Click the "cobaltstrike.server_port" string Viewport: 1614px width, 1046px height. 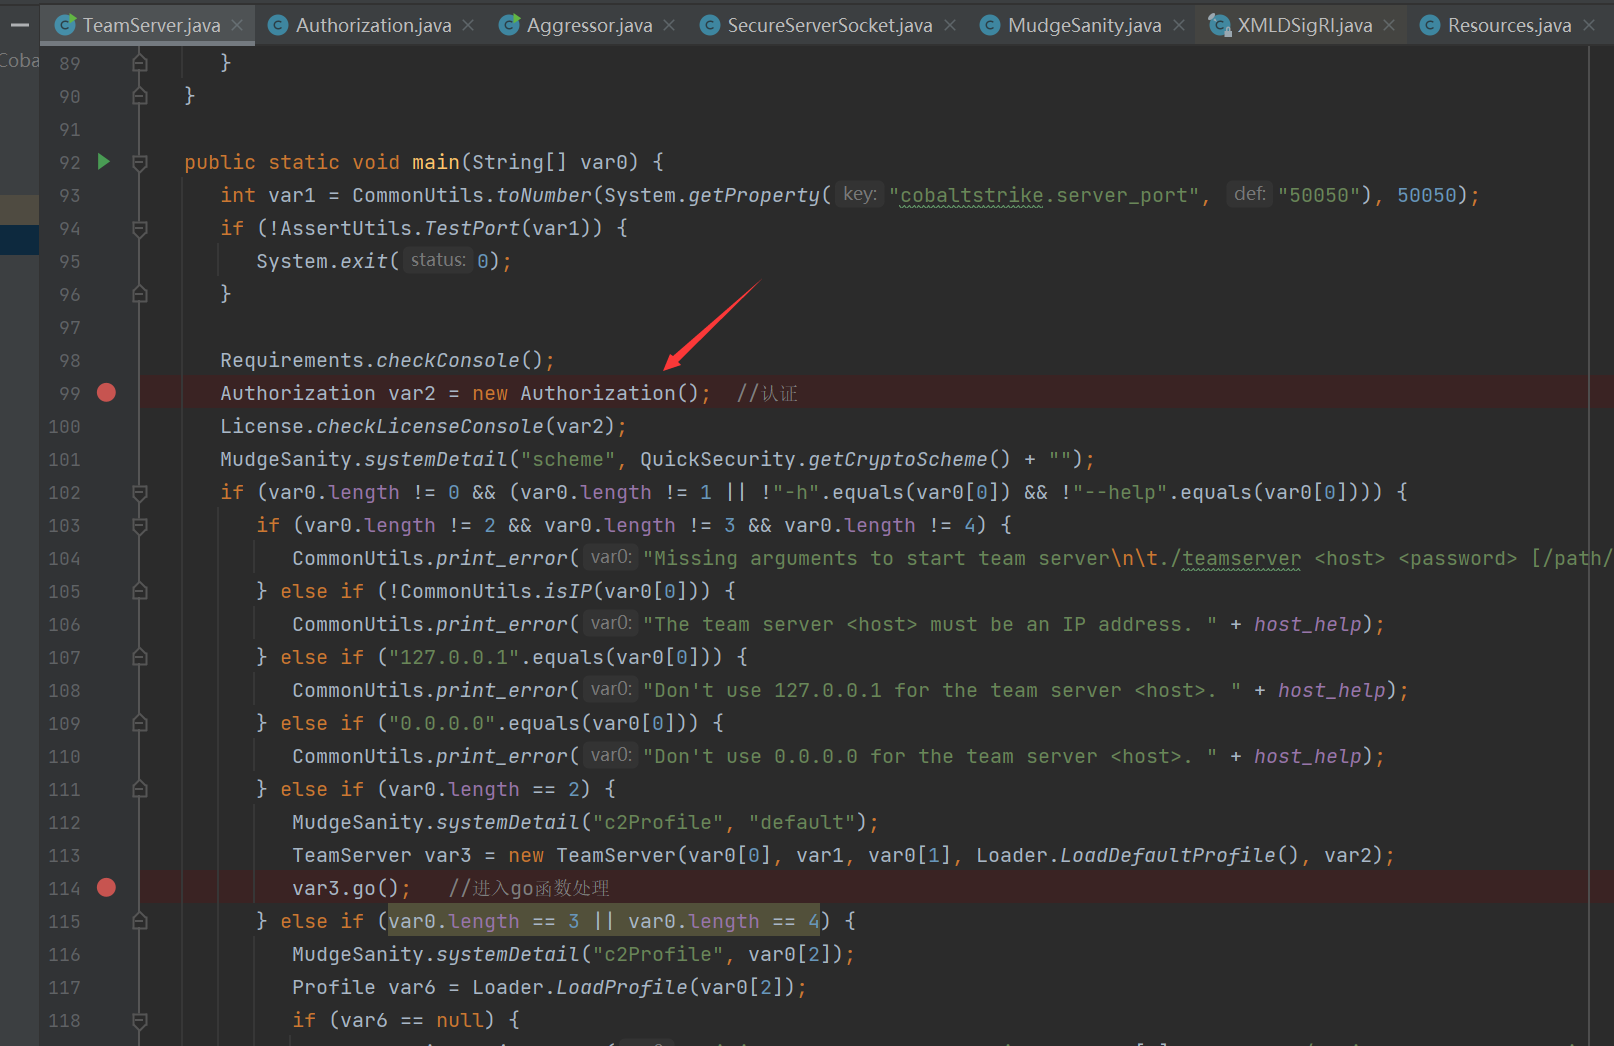click(1043, 195)
